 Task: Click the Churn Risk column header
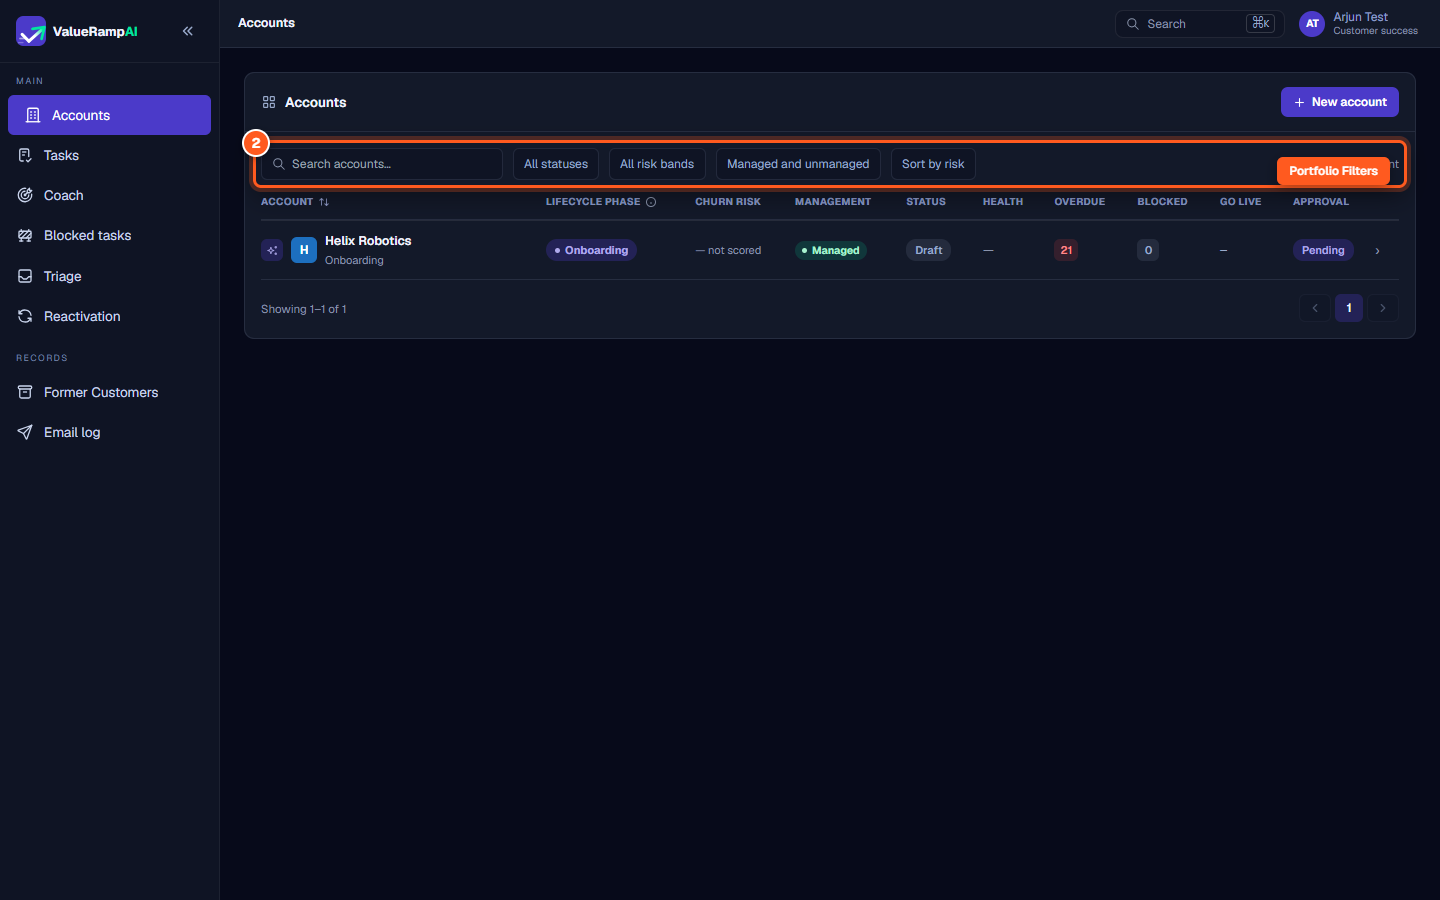728,202
